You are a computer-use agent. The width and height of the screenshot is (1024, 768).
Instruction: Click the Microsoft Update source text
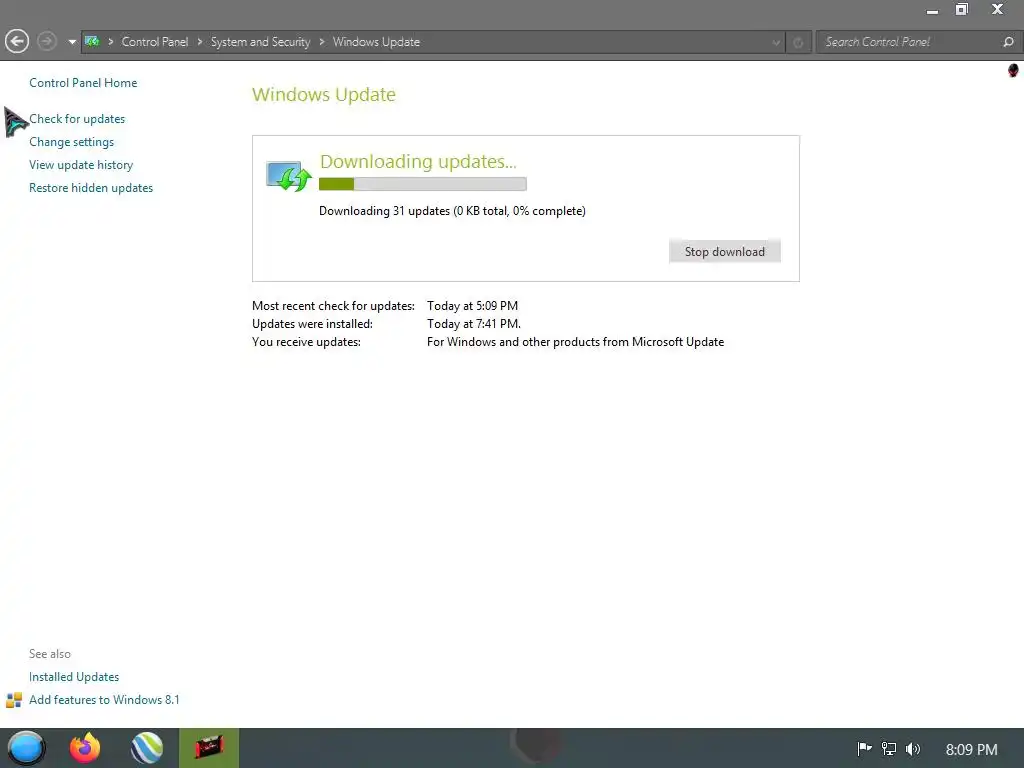tap(575, 342)
